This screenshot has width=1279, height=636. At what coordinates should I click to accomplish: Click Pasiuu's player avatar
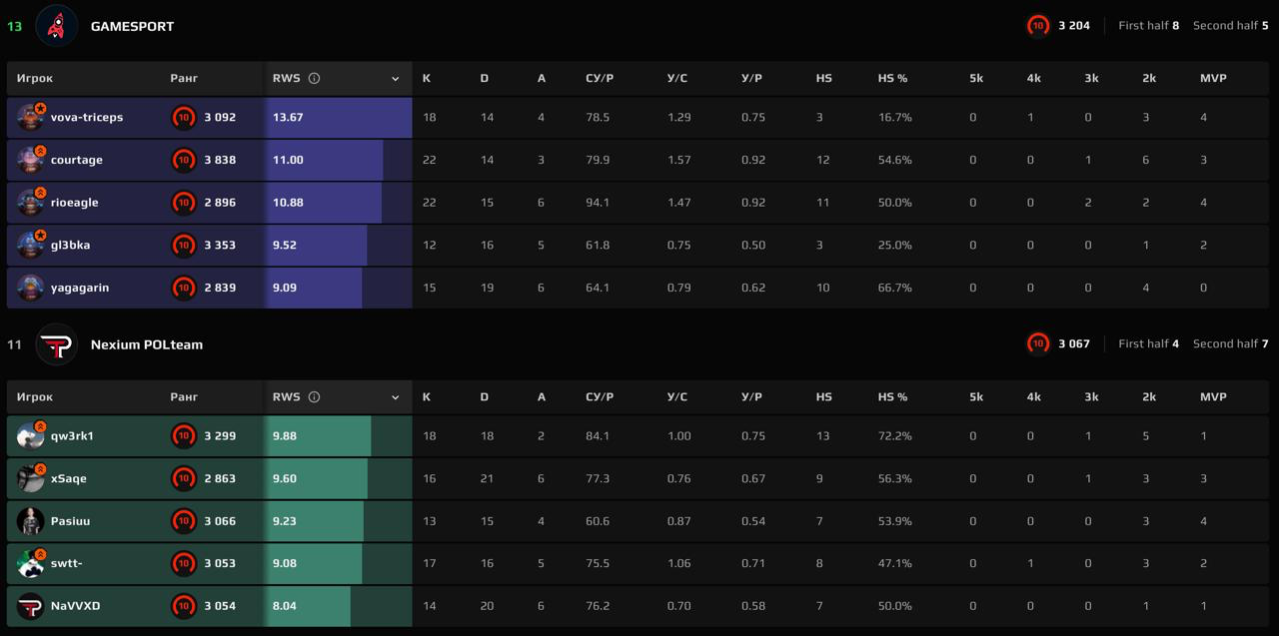[30, 521]
